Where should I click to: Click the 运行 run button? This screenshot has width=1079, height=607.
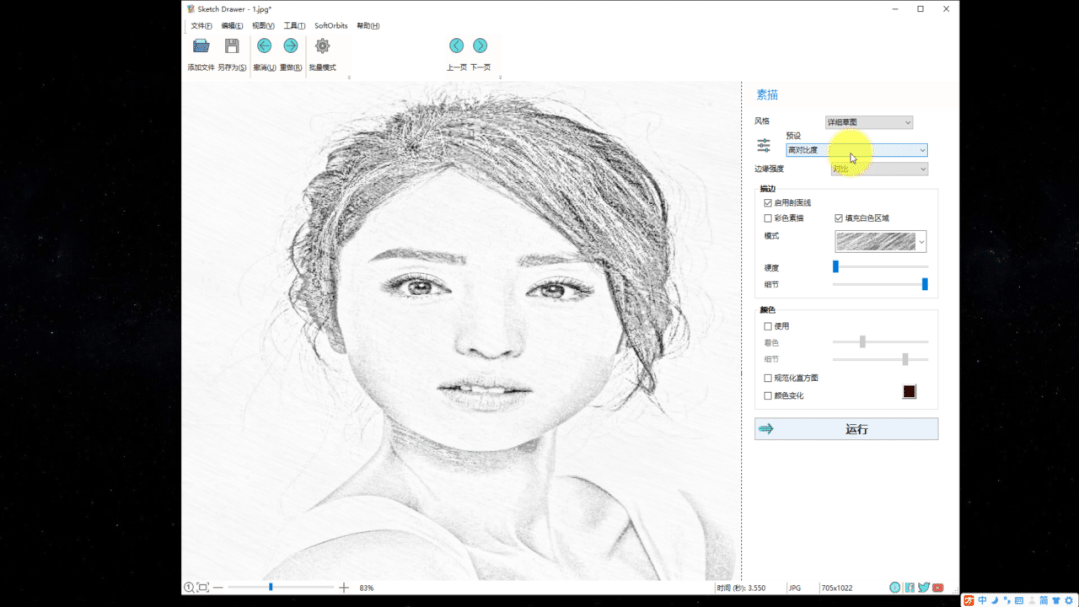coord(846,429)
